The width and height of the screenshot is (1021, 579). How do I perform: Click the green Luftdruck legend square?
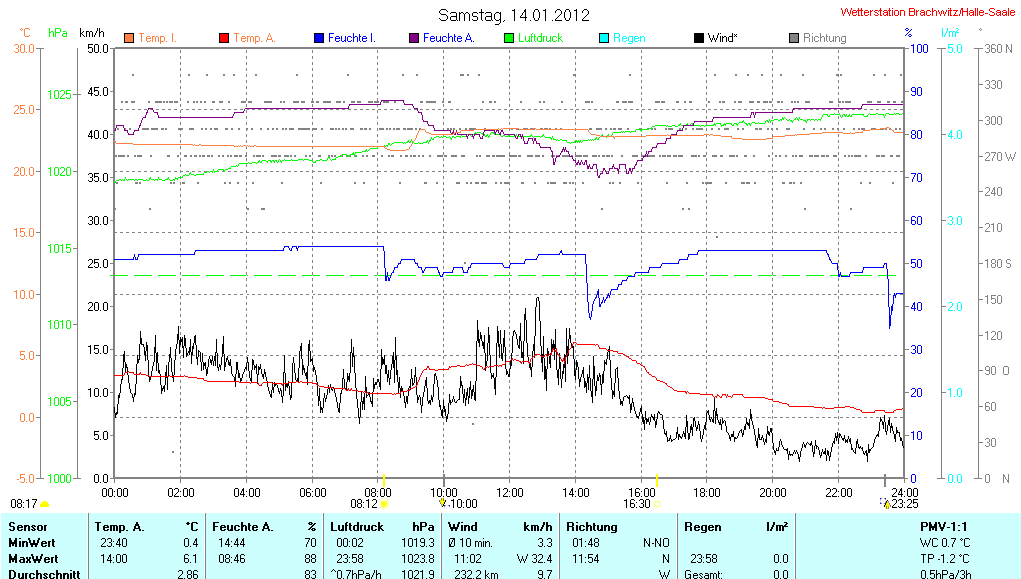(508, 38)
